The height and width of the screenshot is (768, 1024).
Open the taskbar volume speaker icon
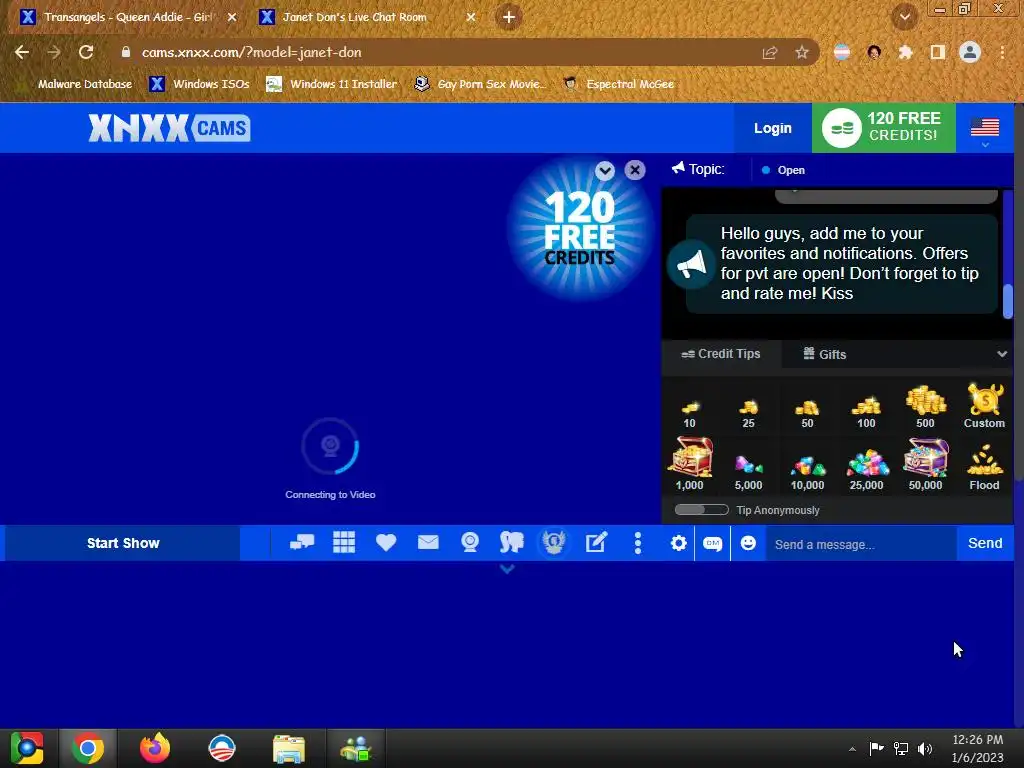tap(925, 748)
